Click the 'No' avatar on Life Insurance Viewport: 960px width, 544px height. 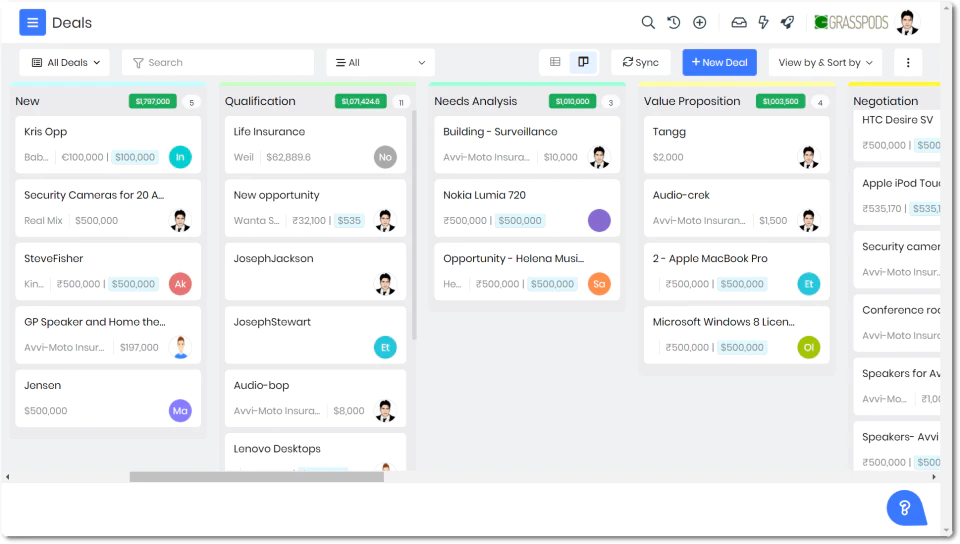pos(385,157)
